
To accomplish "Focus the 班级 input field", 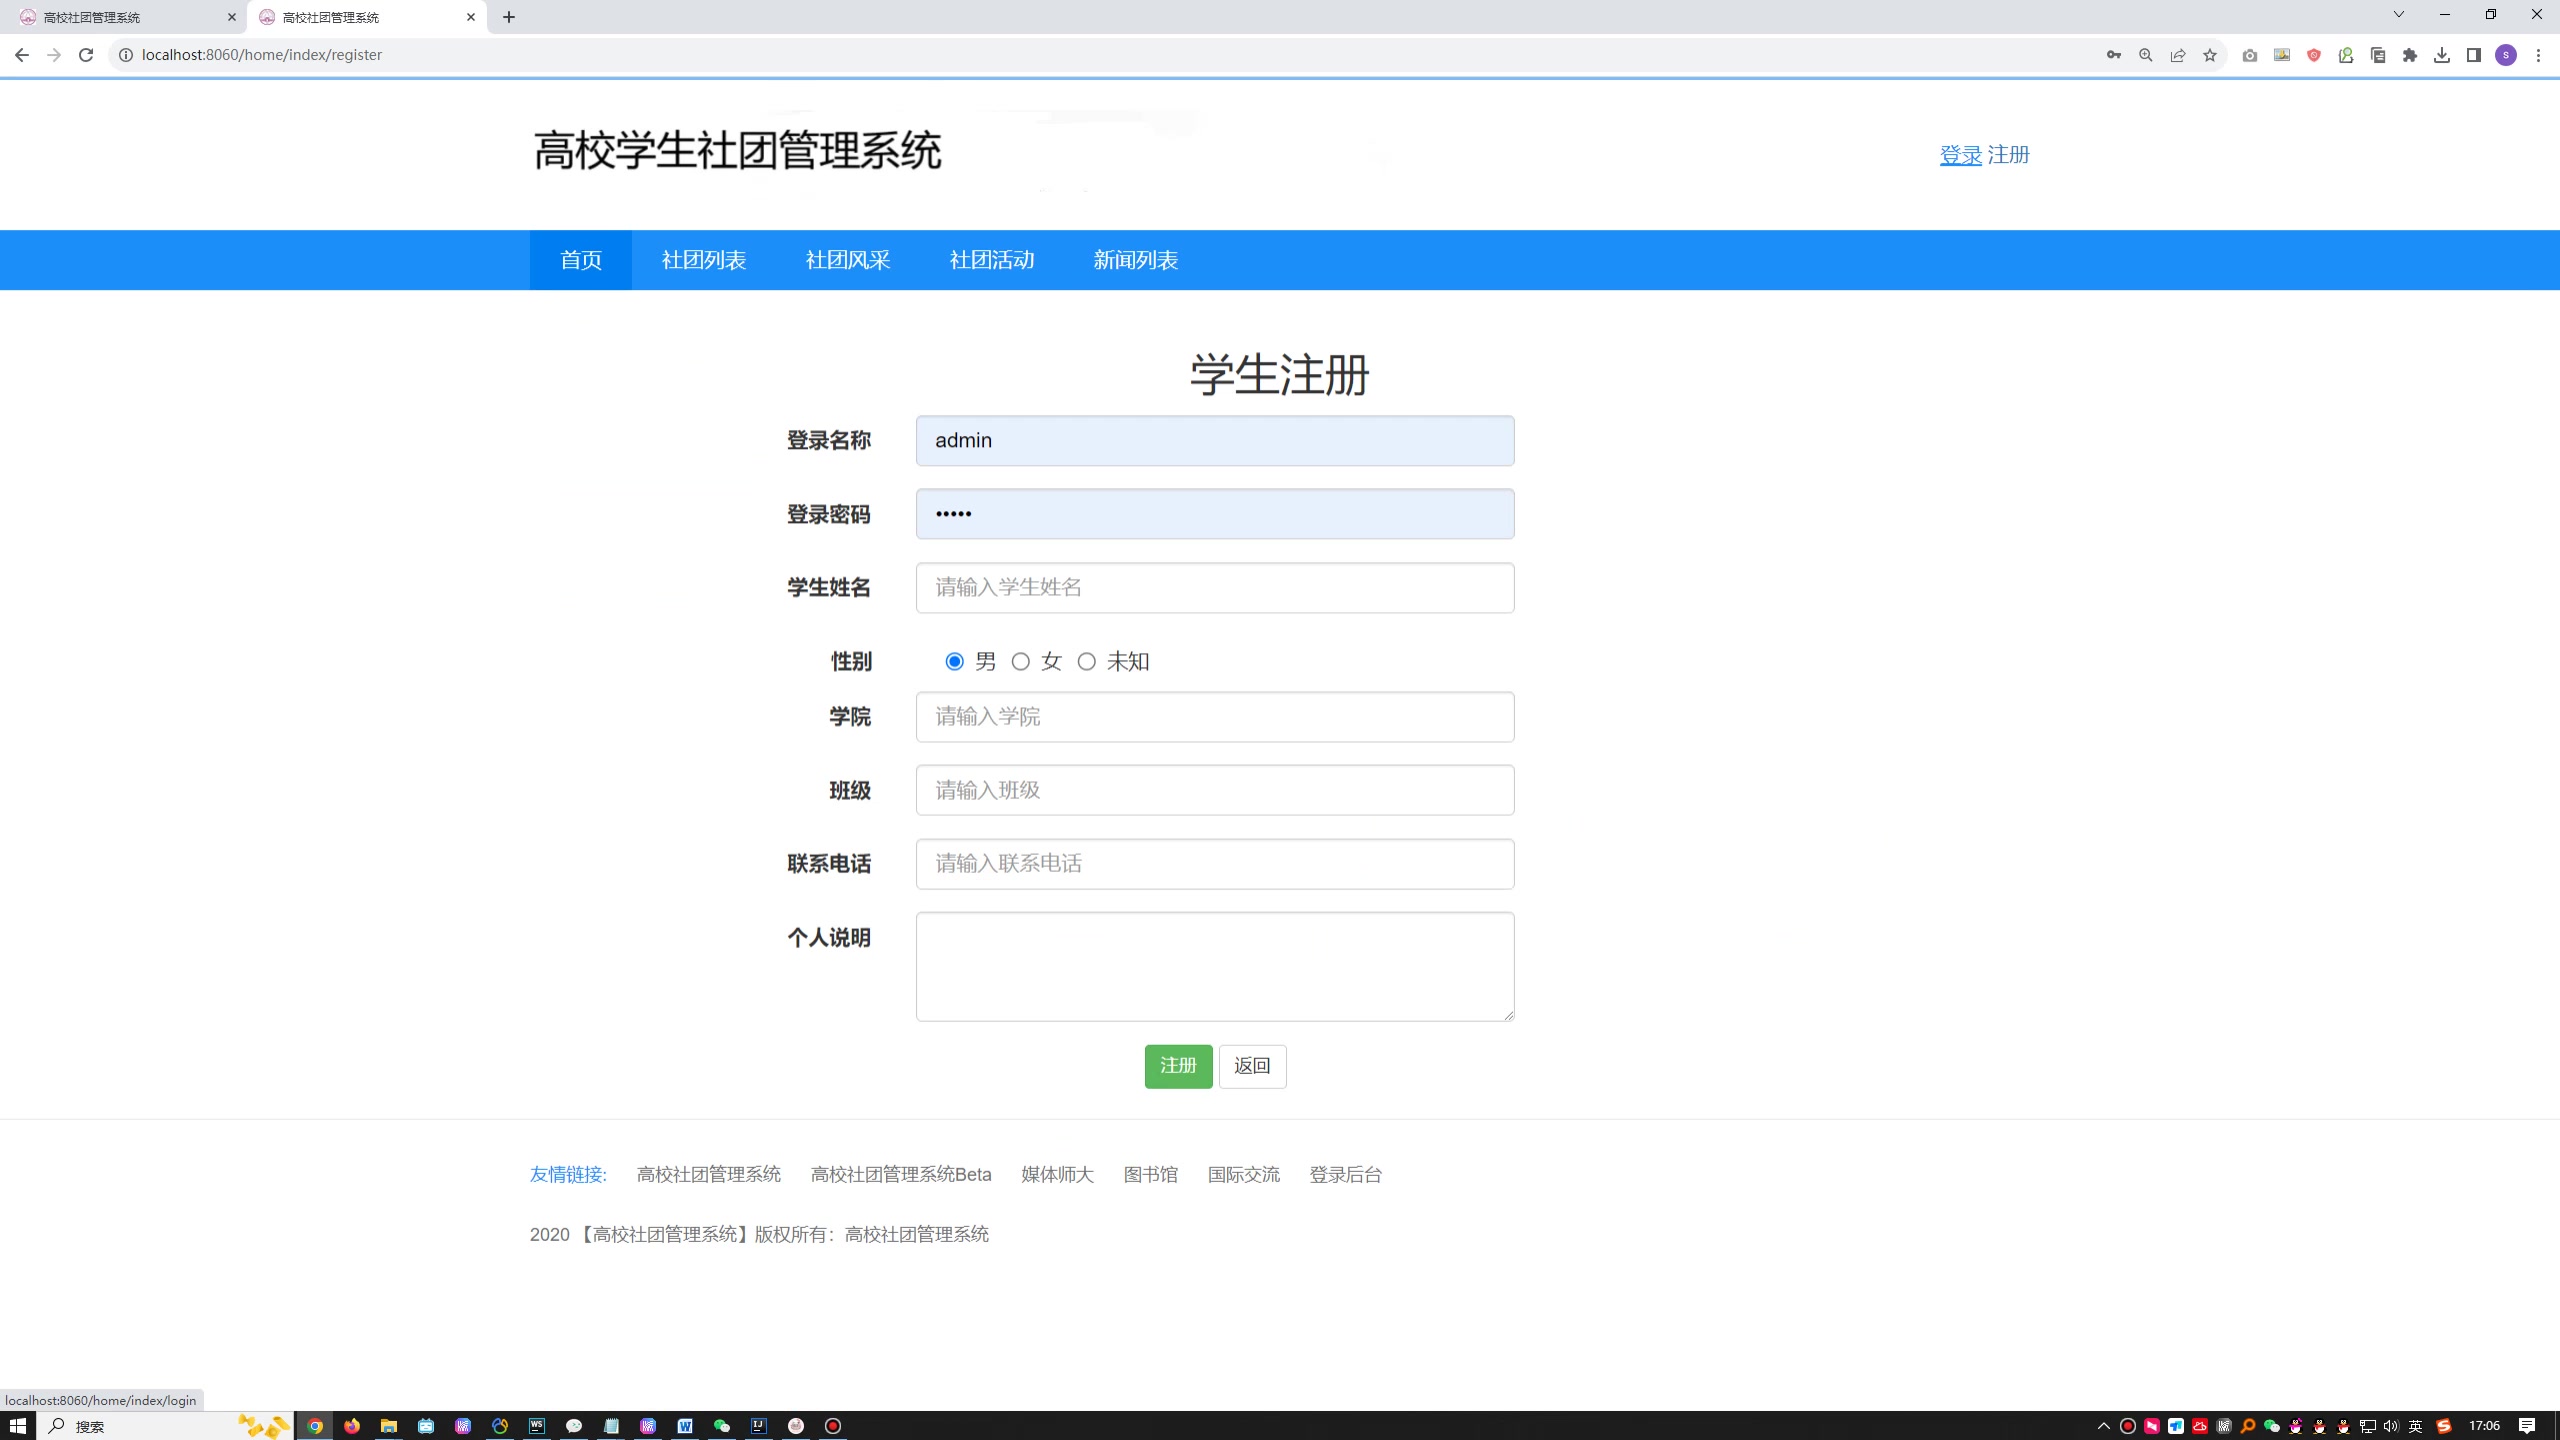I will [1215, 791].
